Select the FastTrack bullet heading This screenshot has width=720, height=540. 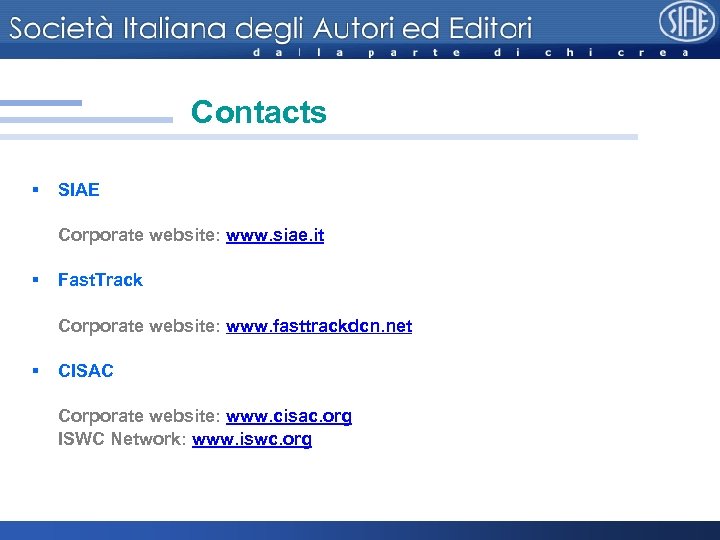pyautogui.click(x=100, y=280)
